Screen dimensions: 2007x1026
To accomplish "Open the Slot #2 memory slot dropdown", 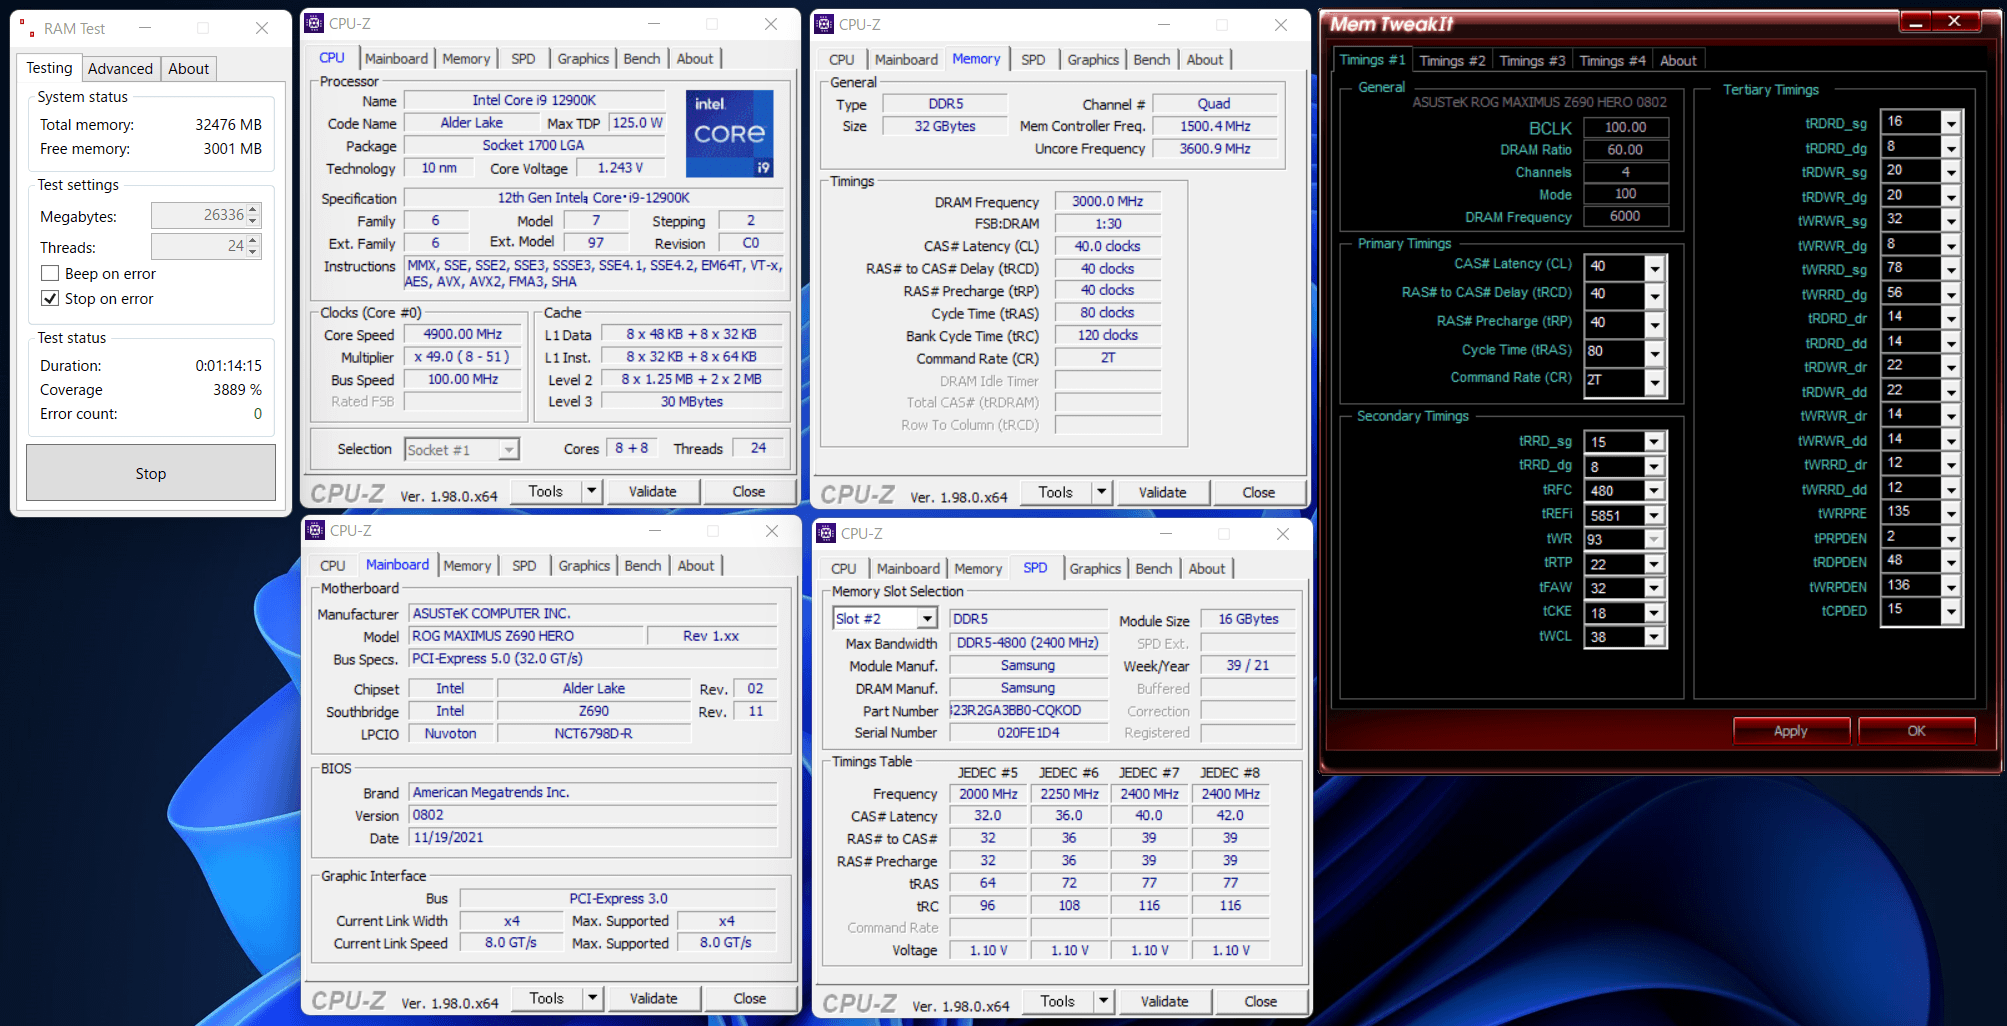I will 927,619.
